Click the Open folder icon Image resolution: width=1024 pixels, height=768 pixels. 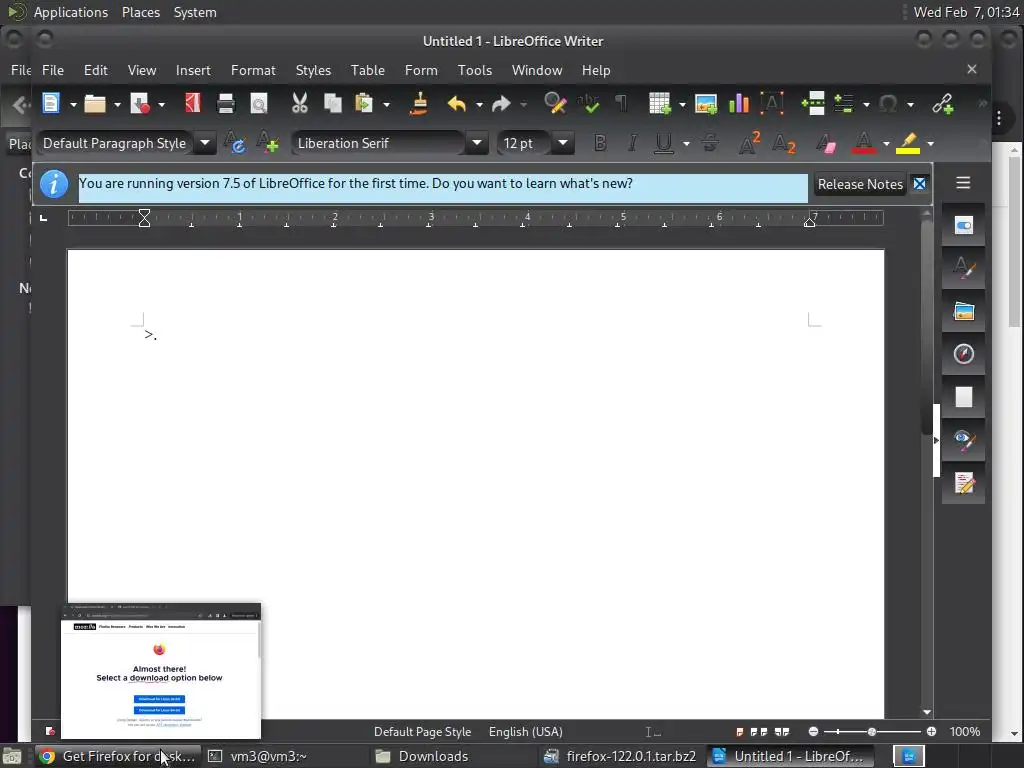[x=95, y=103]
